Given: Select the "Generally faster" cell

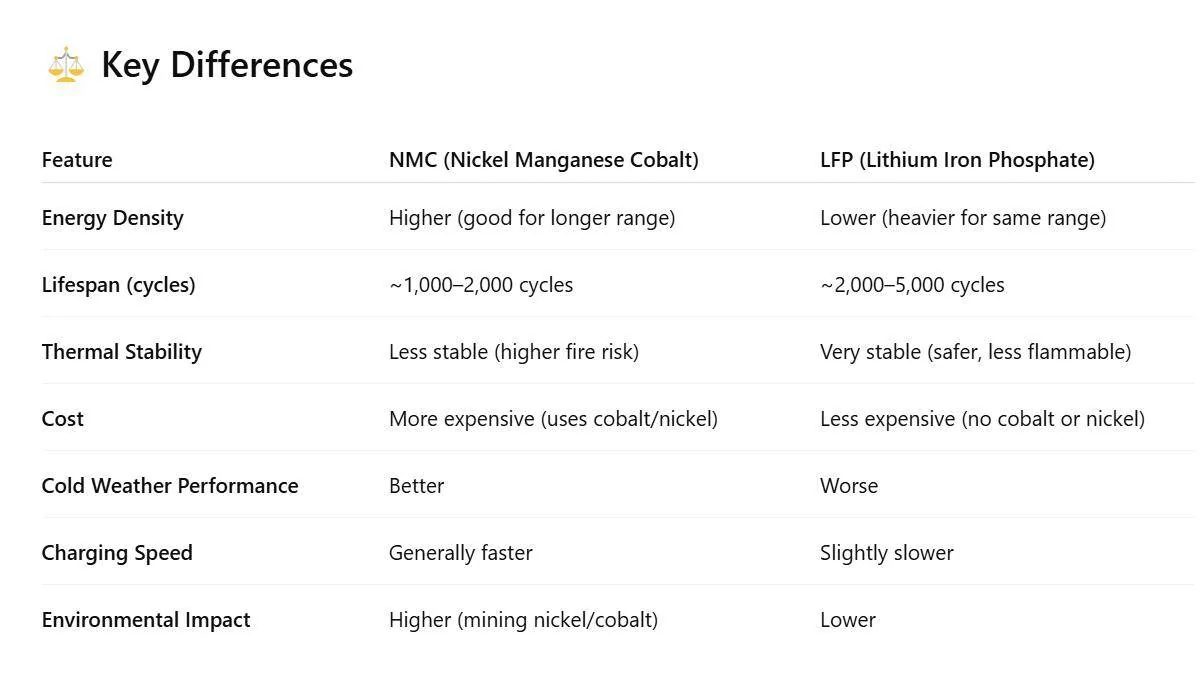Looking at the screenshot, I should [x=460, y=553].
